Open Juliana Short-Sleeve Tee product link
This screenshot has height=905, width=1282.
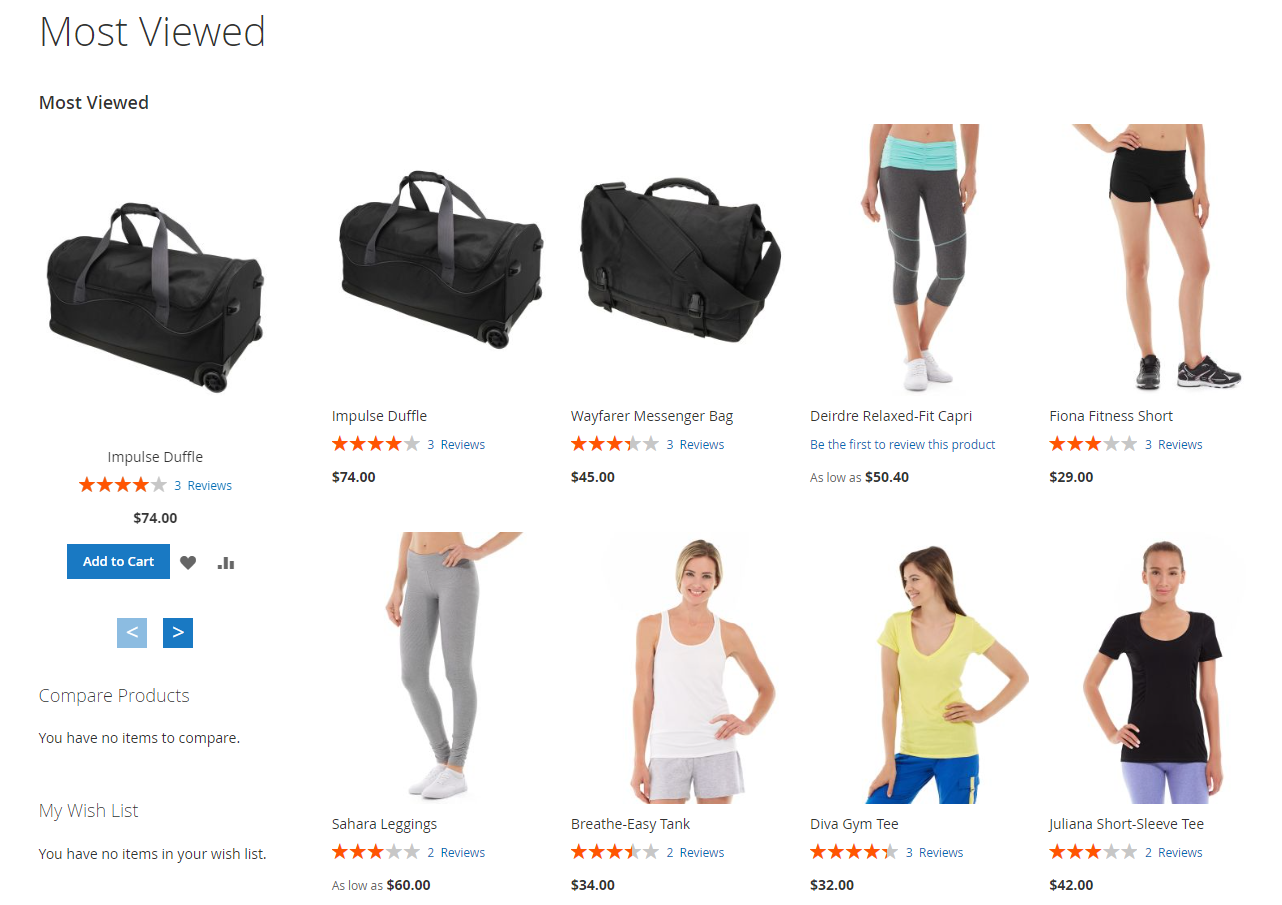click(x=1126, y=824)
